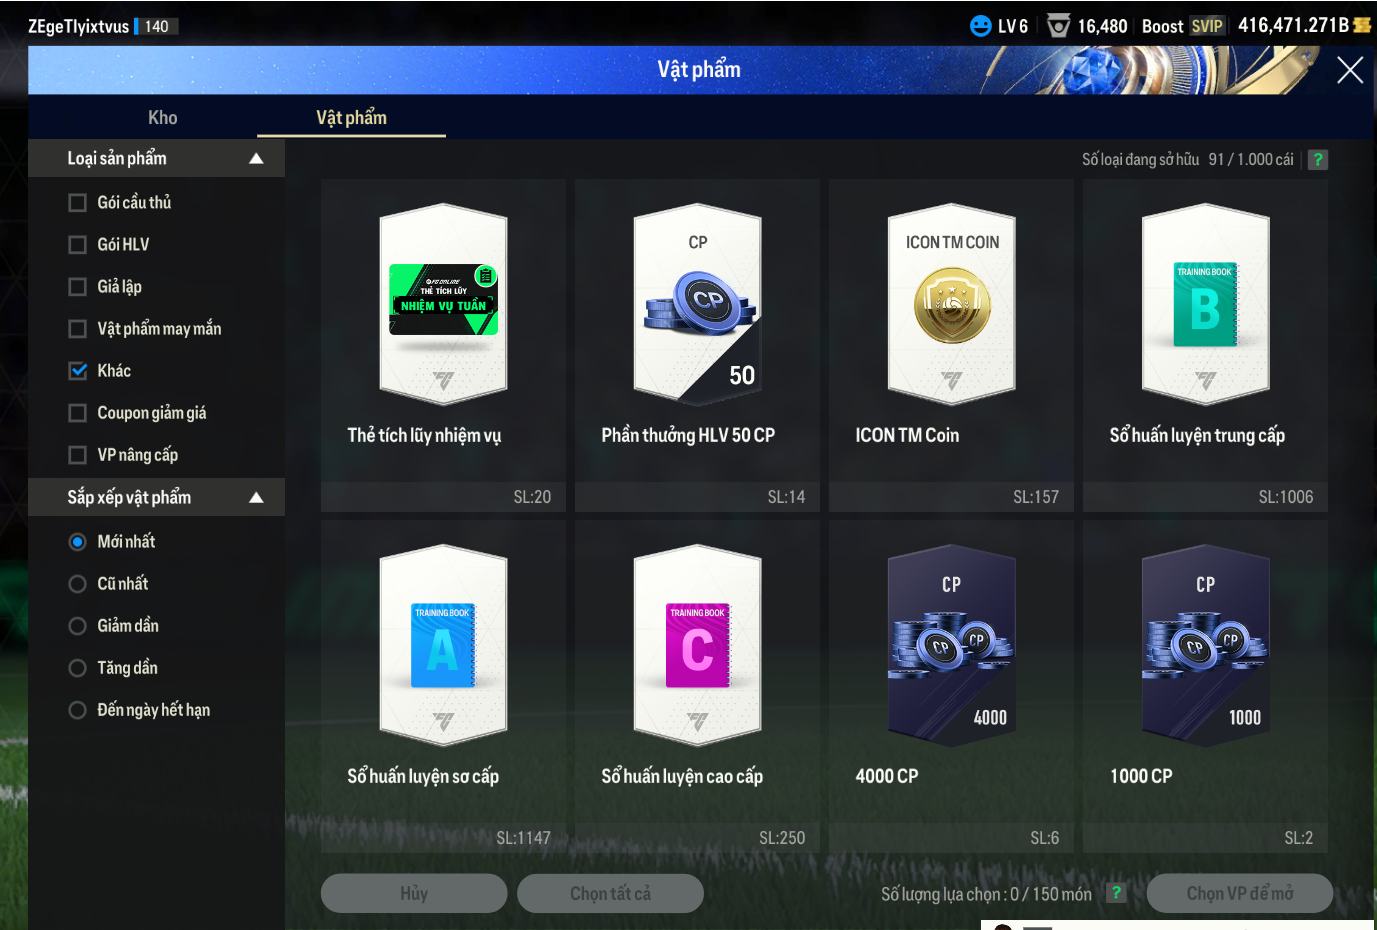This screenshot has height=930, width=1377.
Task: Click the 1000 CP coin pack
Action: [x=1205, y=646]
